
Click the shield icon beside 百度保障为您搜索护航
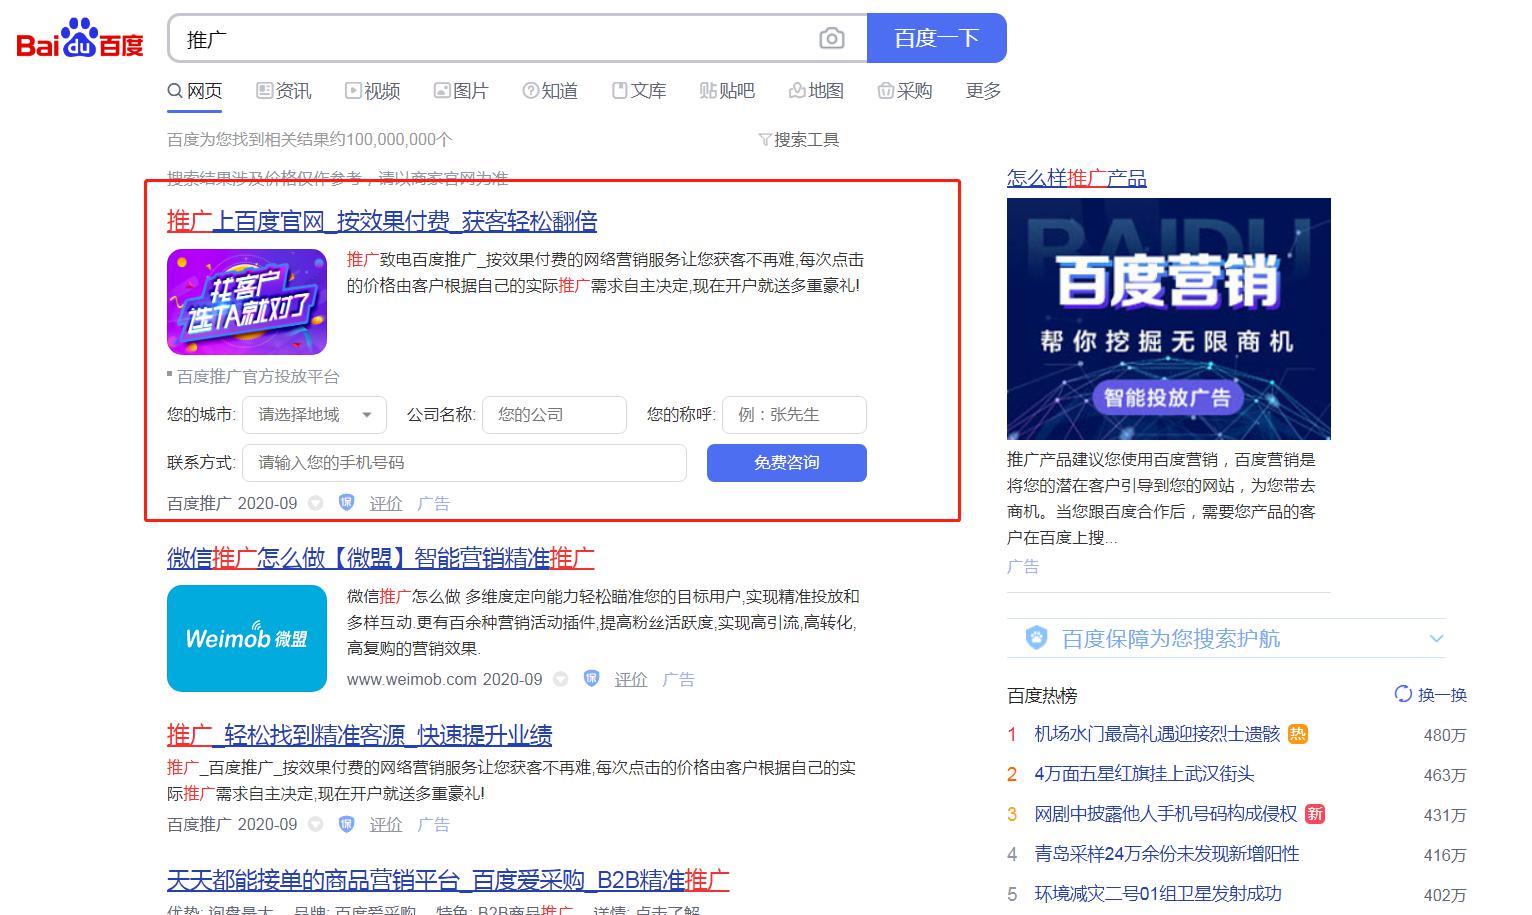[1037, 637]
